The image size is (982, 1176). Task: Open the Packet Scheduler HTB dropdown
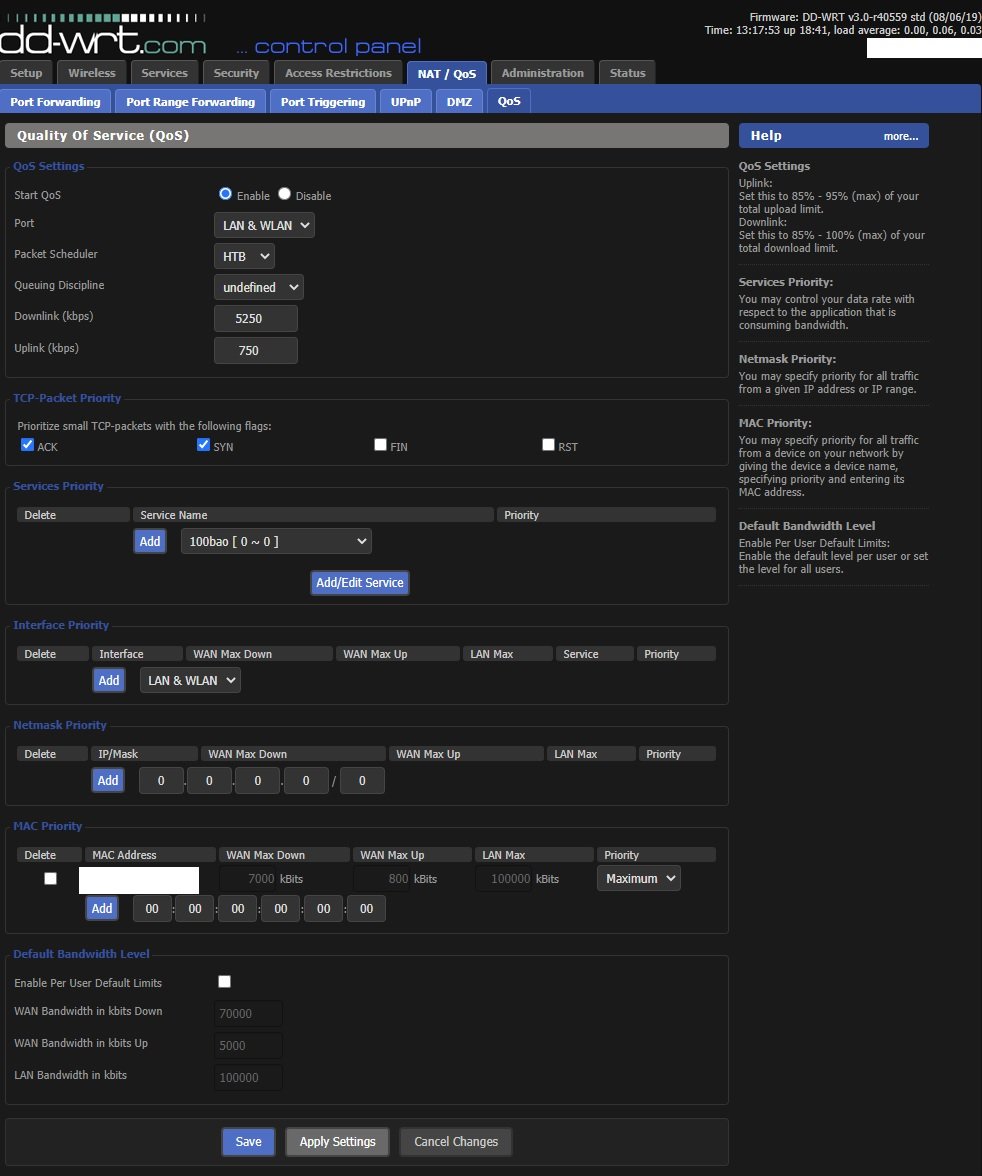pyautogui.click(x=244, y=256)
